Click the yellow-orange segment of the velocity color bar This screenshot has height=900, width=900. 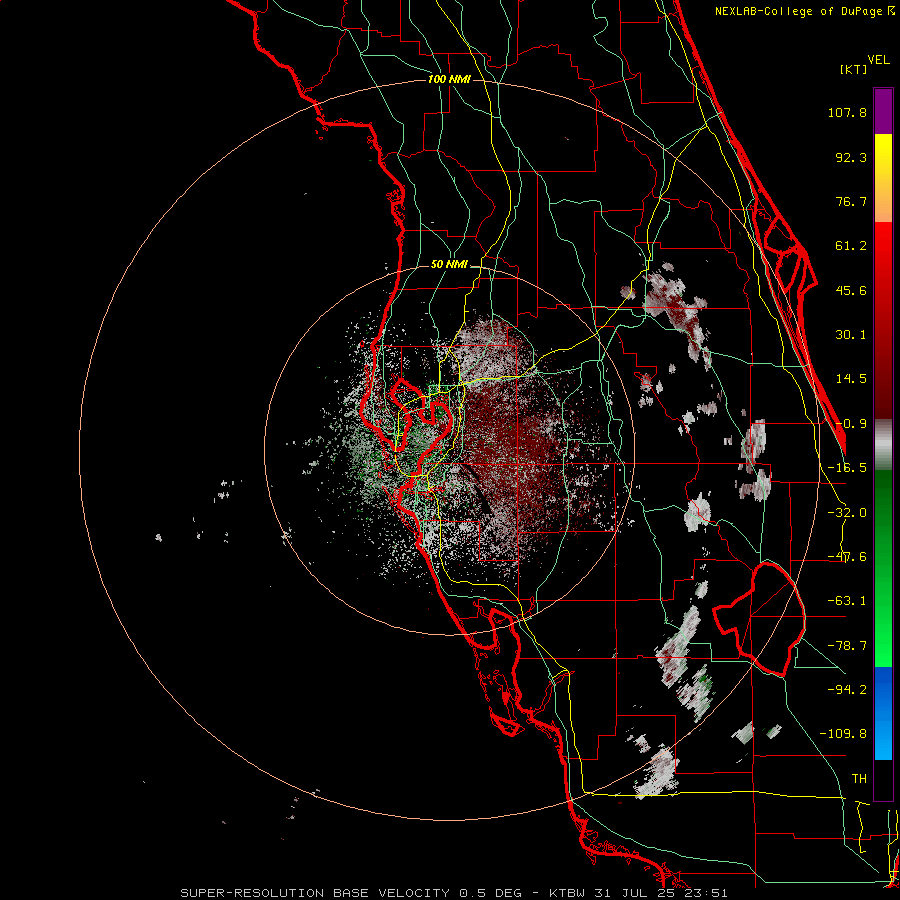coord(883,178)
